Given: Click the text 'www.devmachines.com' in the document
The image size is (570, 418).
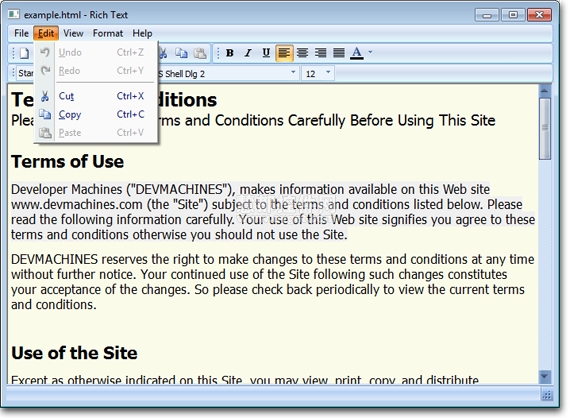Looking at the screenshot, I should point(77,205).
